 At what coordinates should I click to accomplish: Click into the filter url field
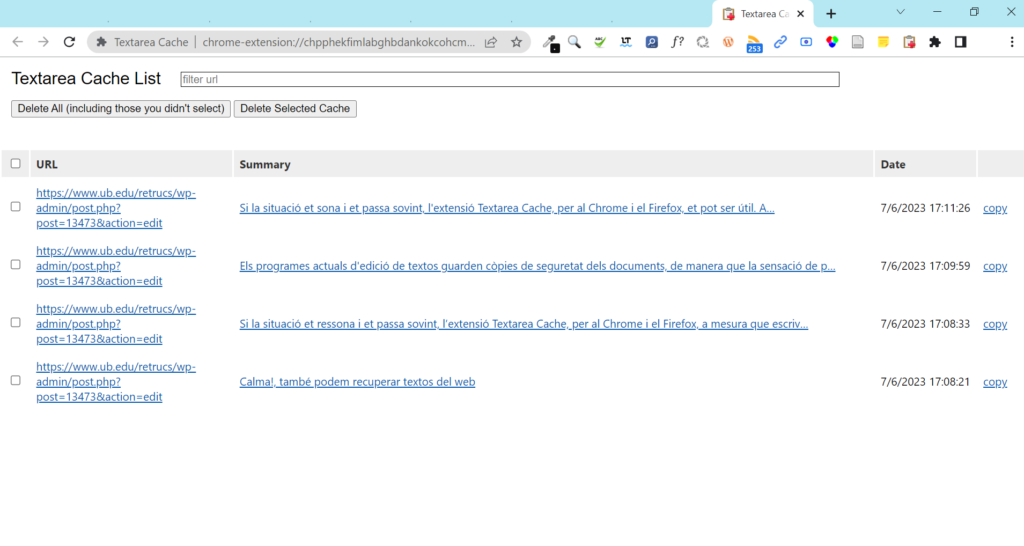coord(509,79)
